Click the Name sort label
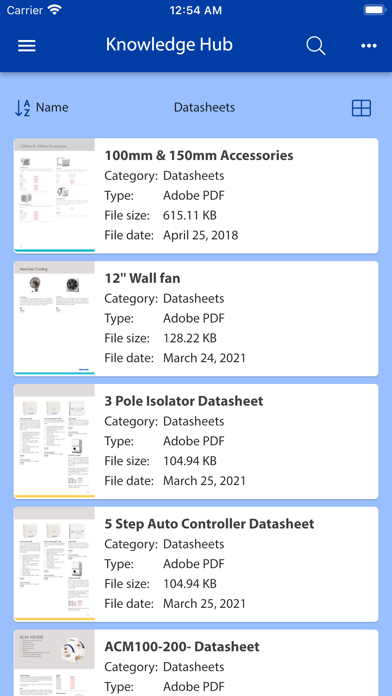 pyautogui.click(x=52, y=107)
